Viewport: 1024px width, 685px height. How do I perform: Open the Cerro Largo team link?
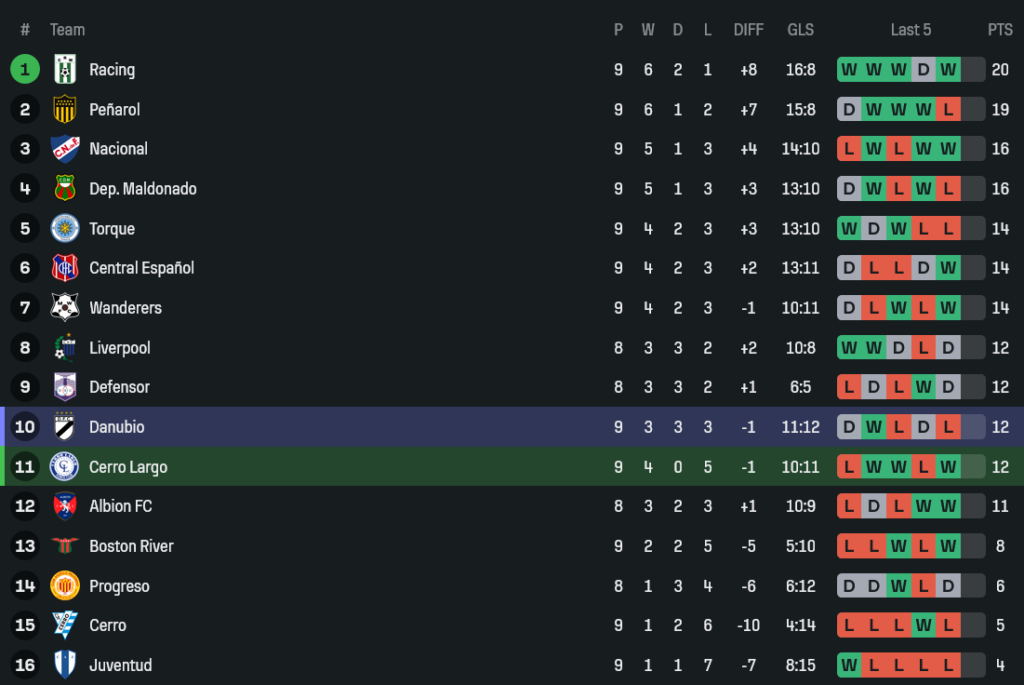click(128, 467)
